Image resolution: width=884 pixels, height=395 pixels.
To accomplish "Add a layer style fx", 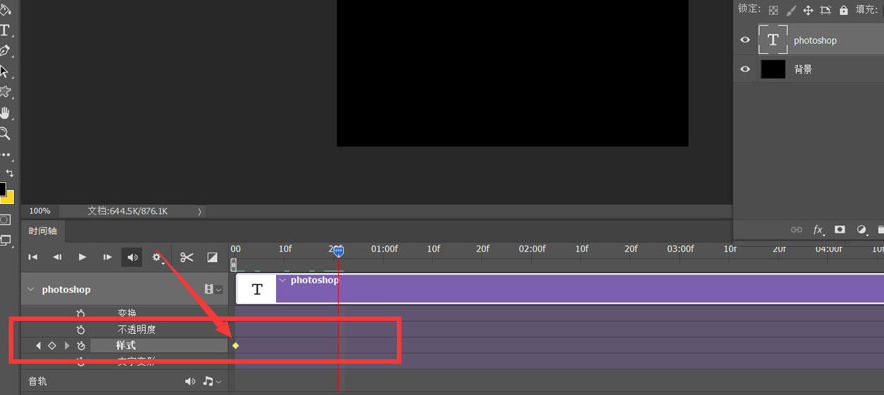I will click(818, 229).
